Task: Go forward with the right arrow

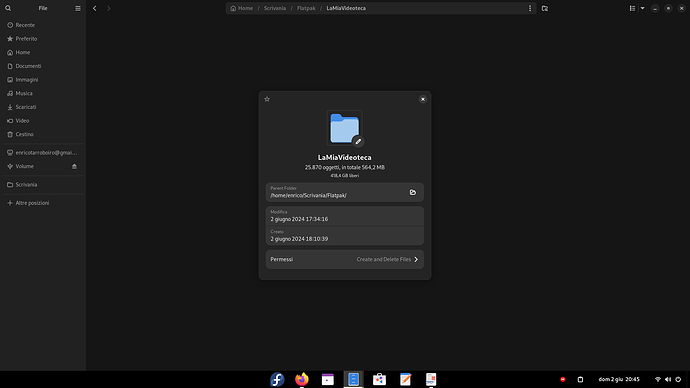Action: 109,8
